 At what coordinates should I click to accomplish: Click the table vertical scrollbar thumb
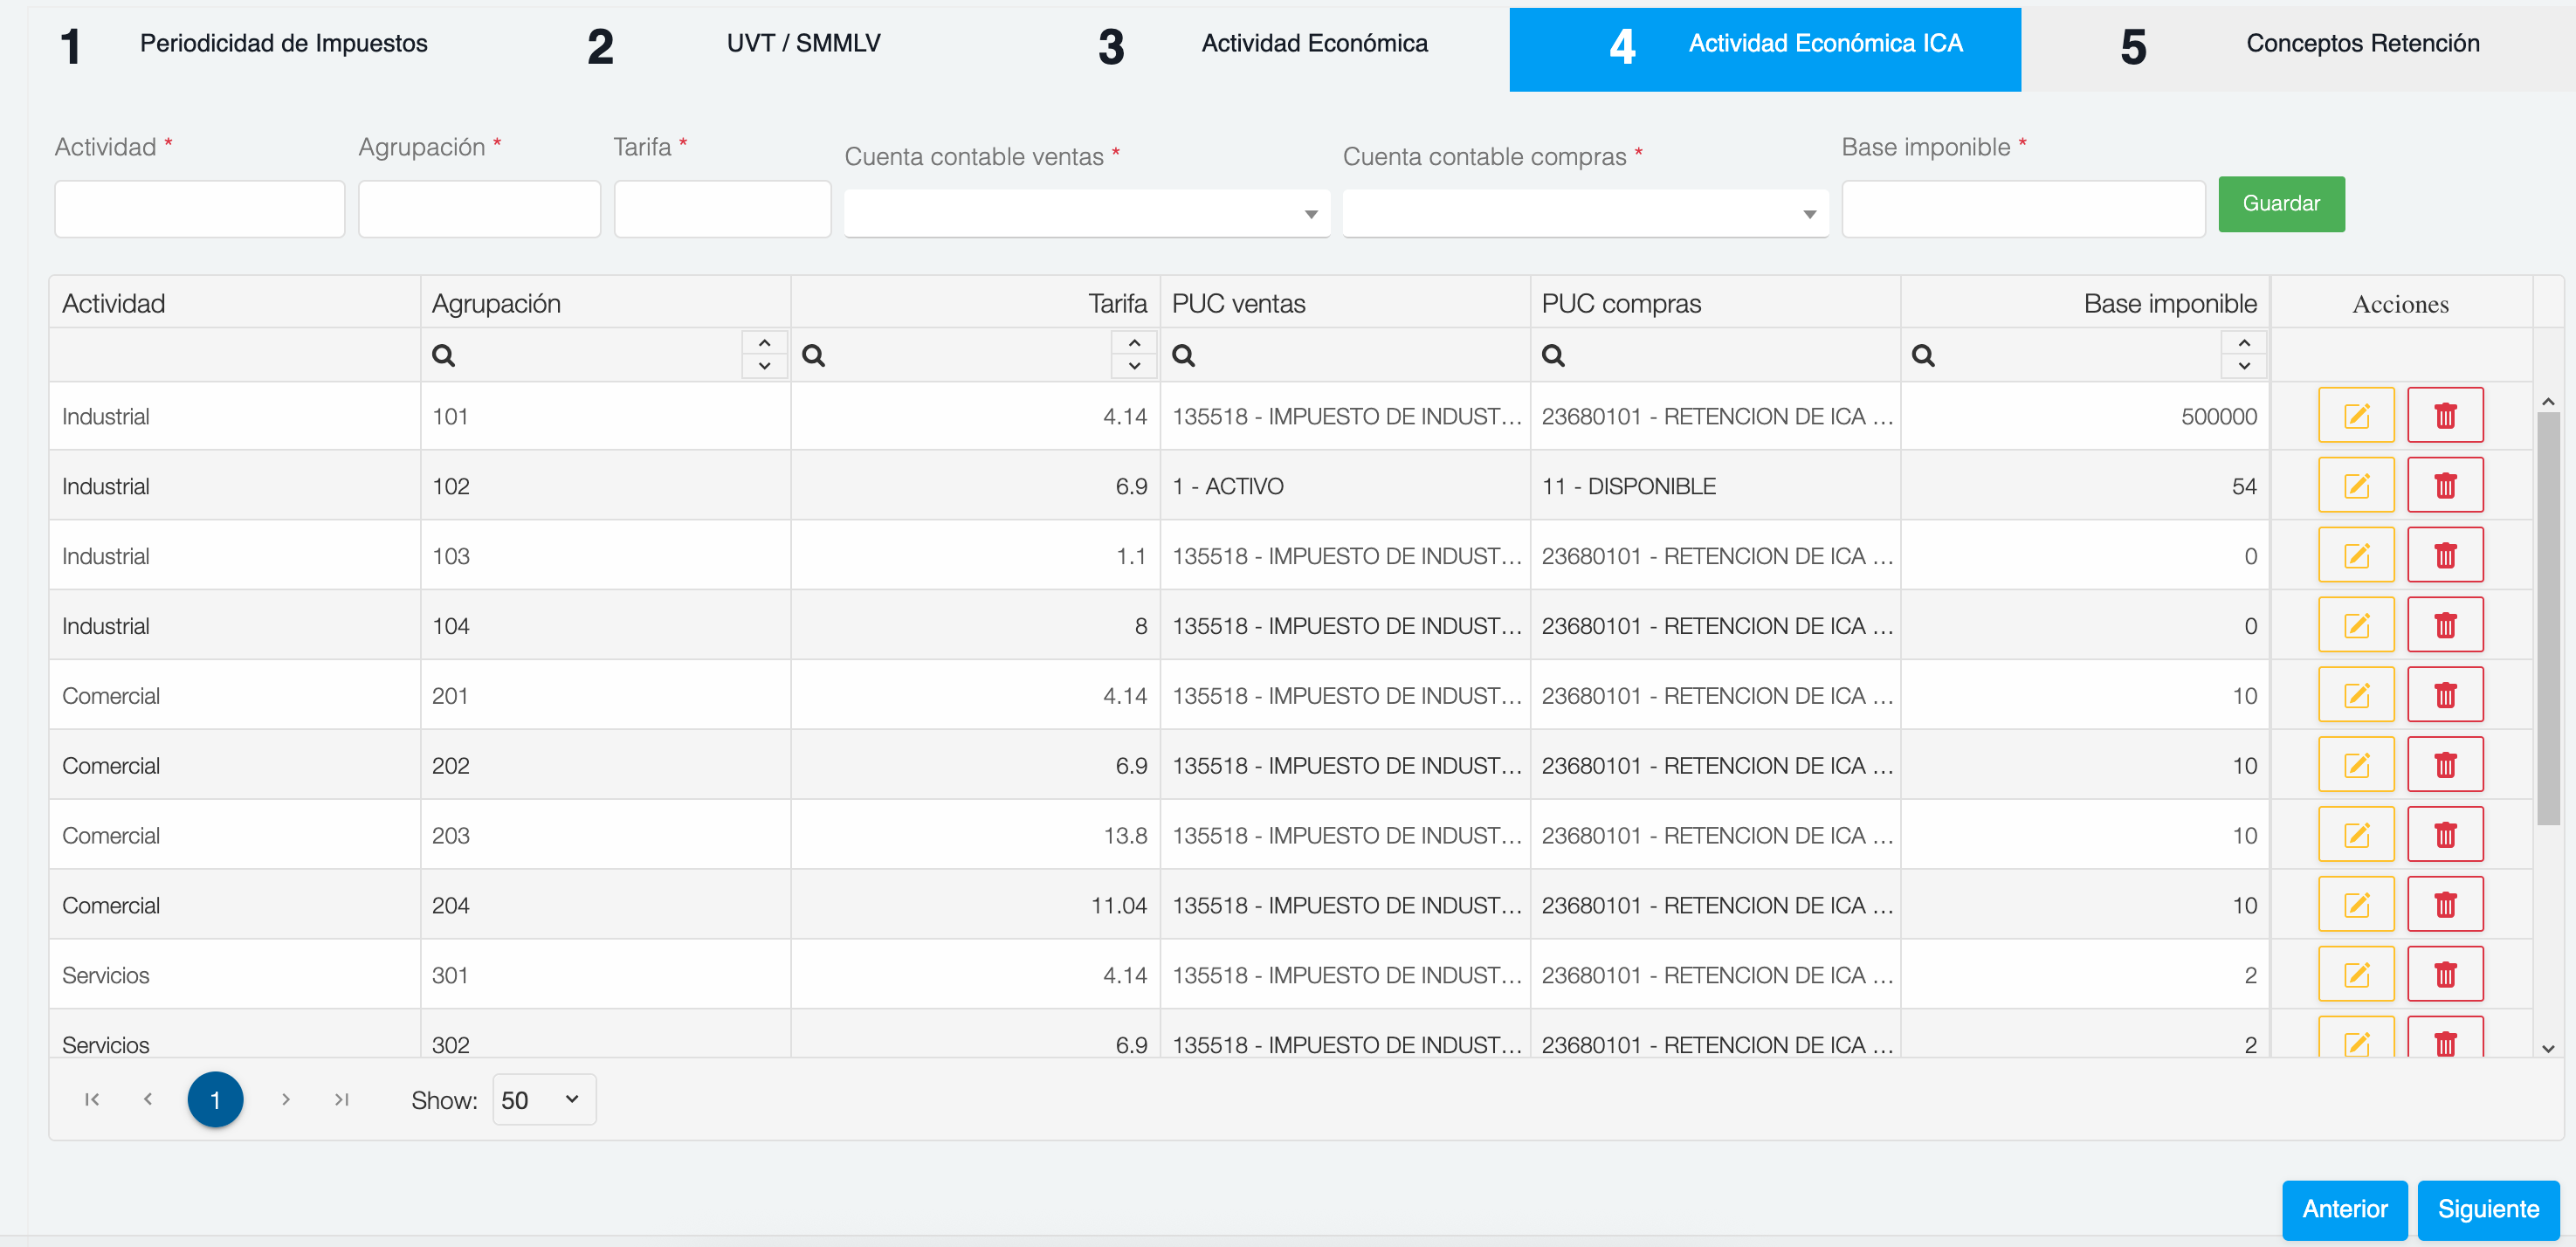tap(2548, 618)
